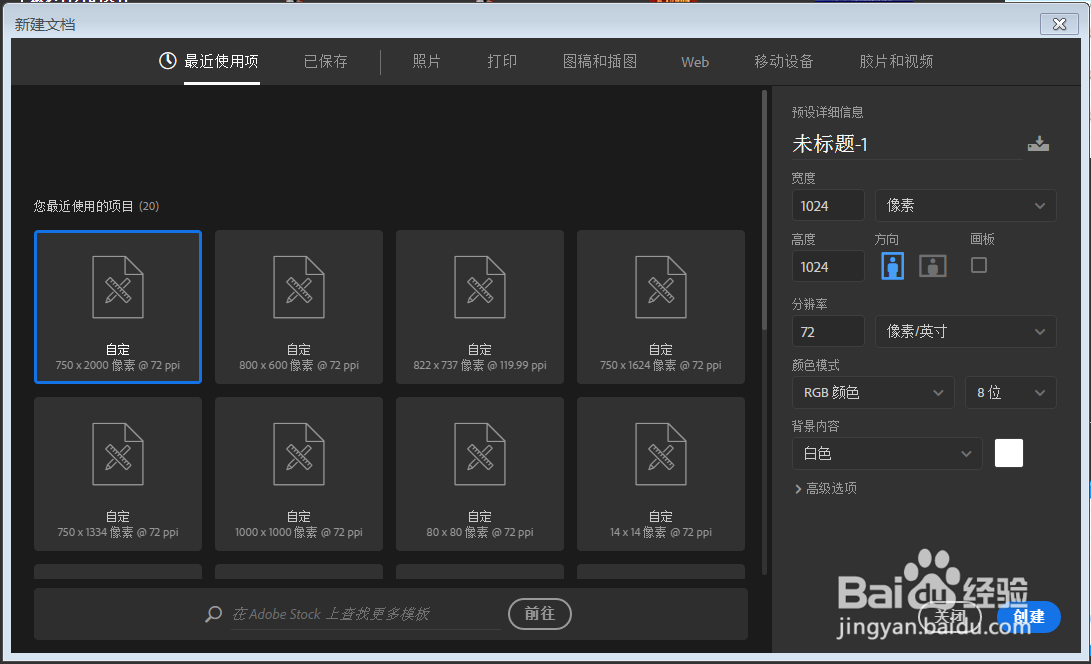This screenshot has height=664, width=1091.
Task: Click the text 750 x 1334 像素 @ 72 ppi
Action: 118,532
